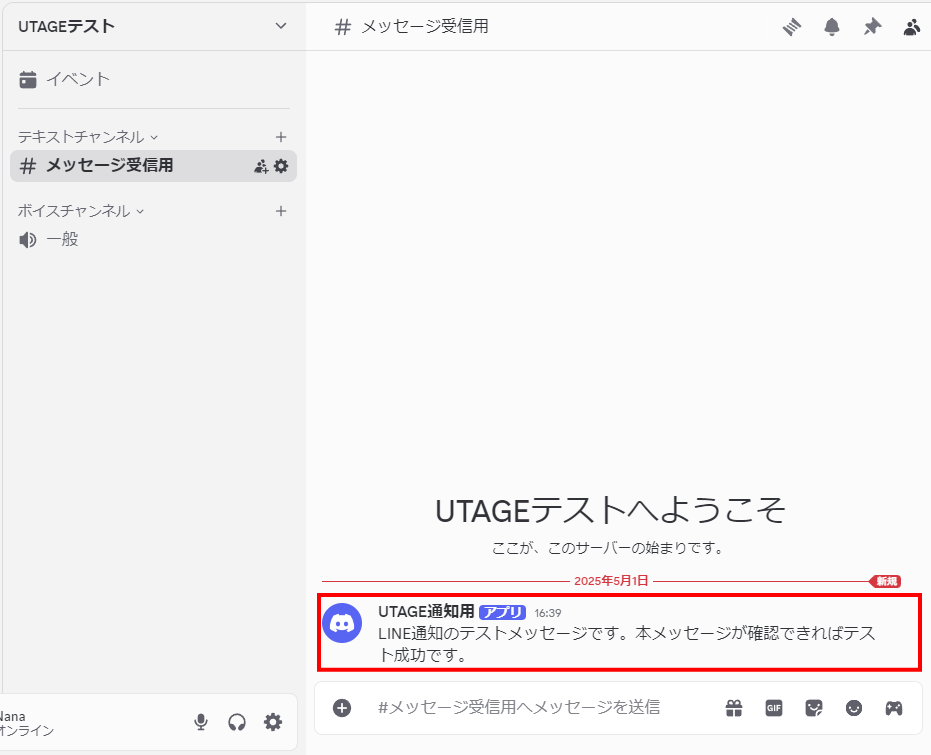Open the threads icon in channel header
Viewport: 931px width, 755px height.
click(x=792, y=27)
